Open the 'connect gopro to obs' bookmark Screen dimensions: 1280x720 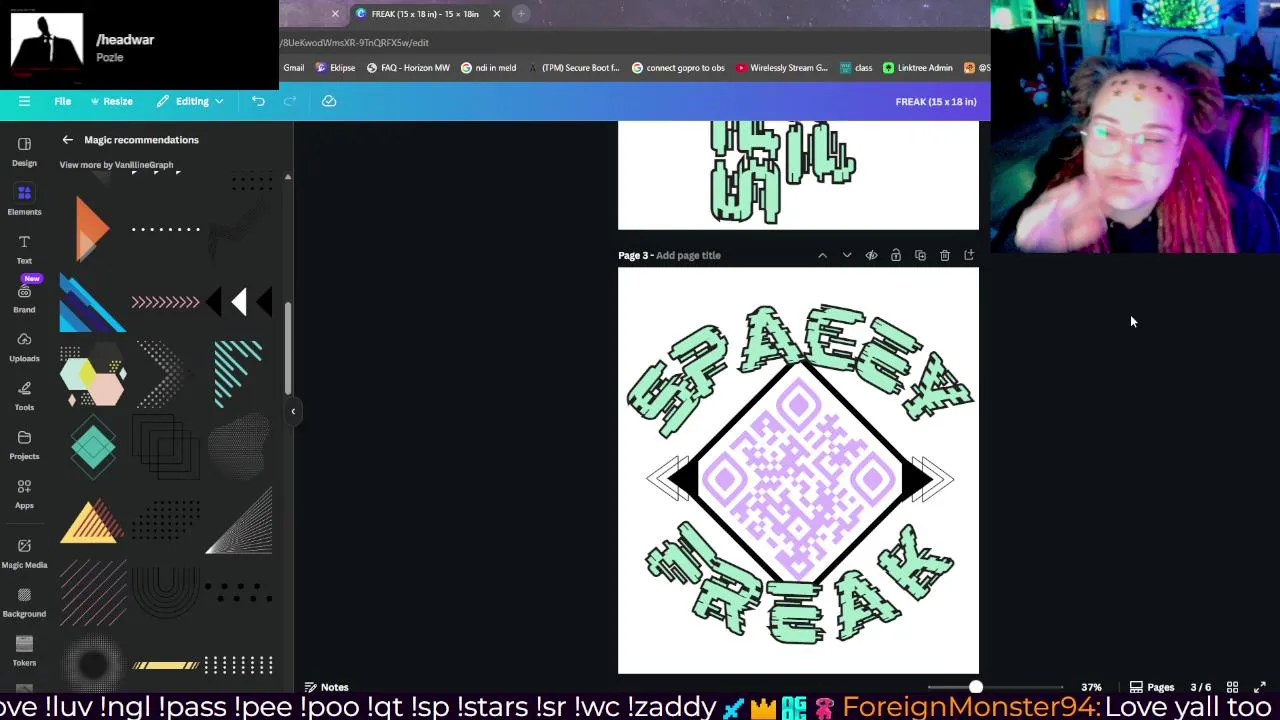678,68
